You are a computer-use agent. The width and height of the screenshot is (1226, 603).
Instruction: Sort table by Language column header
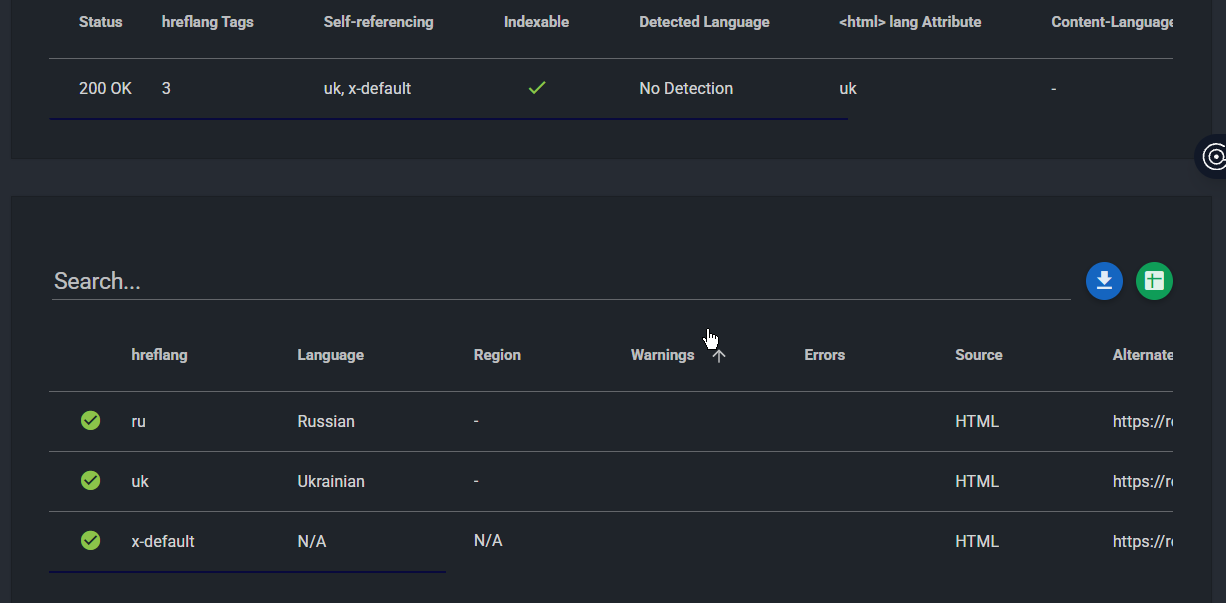330,355
